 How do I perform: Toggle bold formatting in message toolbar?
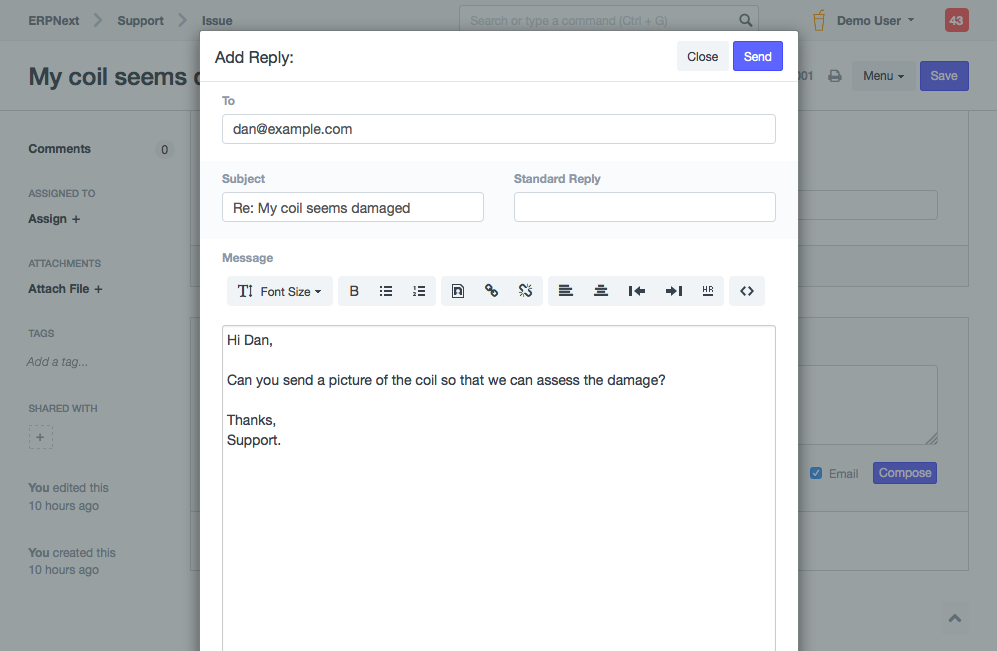tap(354, 291)
